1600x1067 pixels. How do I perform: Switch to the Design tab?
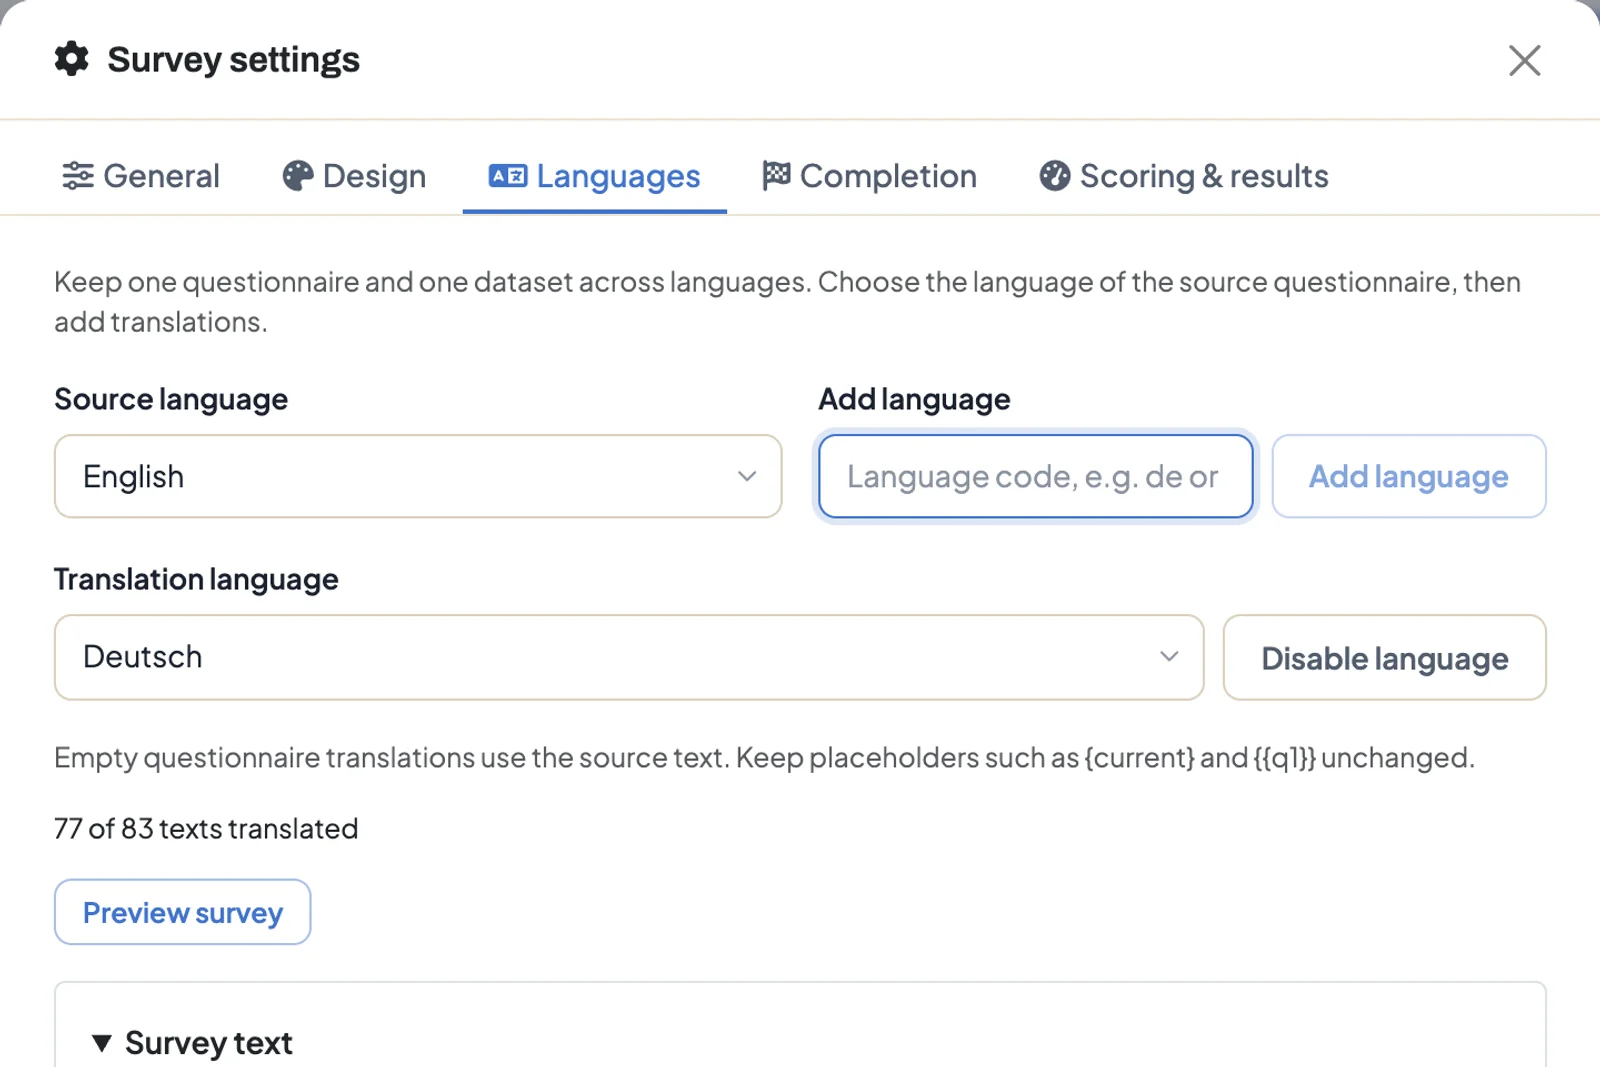click(x=354, y=176)
